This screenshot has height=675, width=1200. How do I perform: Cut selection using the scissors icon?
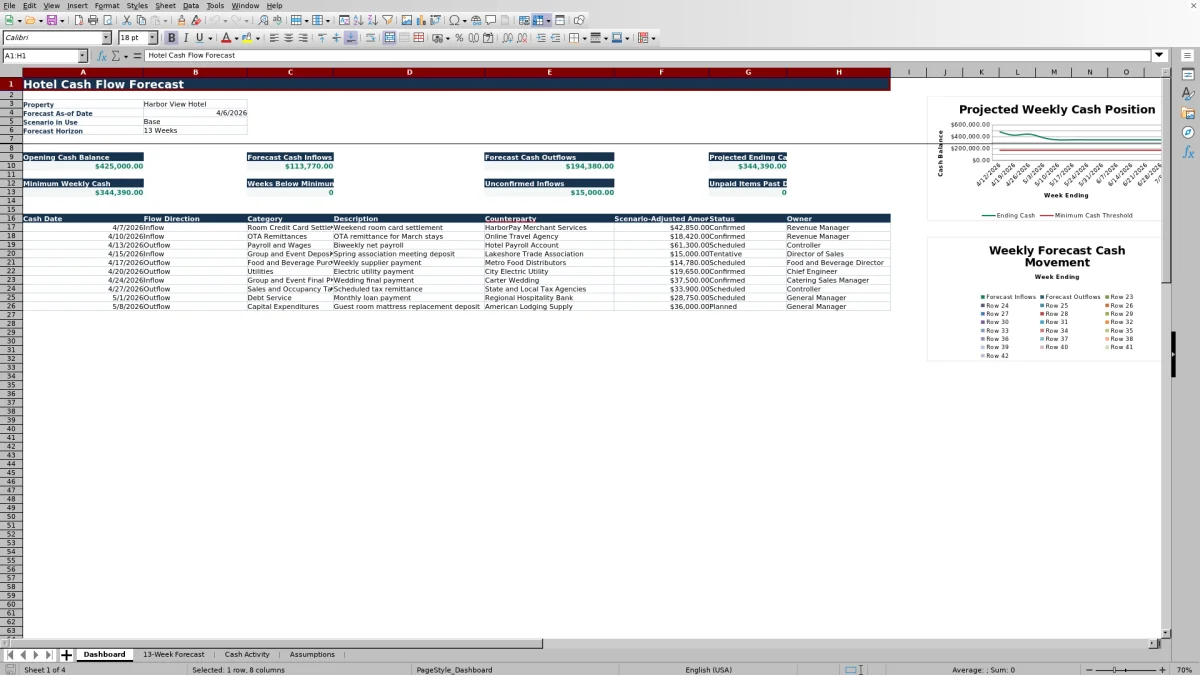tap(126, 20)
